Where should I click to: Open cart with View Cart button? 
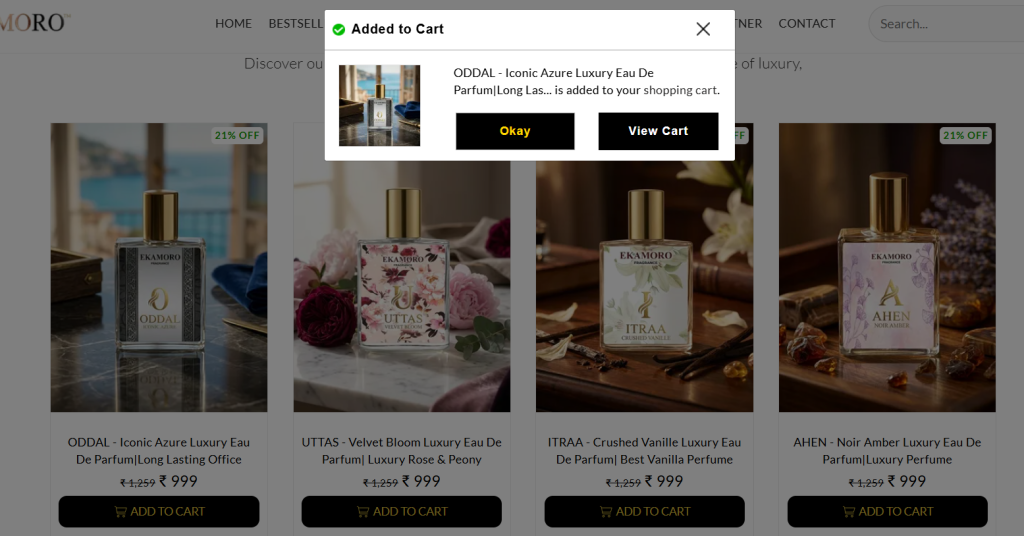(x=658, y=131)
